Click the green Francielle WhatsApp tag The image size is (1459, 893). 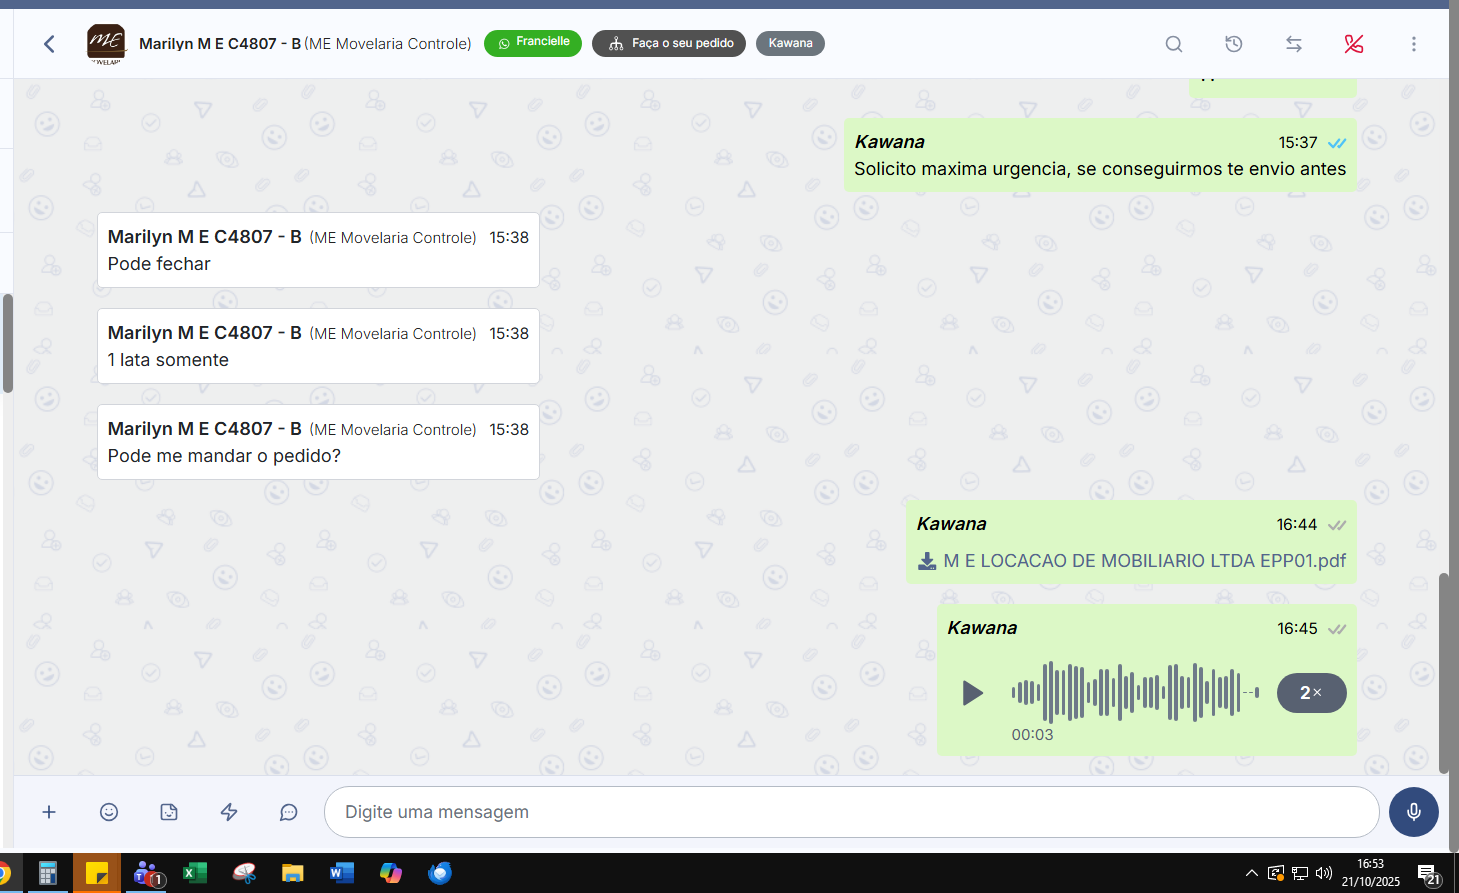[x=533, y=43]
